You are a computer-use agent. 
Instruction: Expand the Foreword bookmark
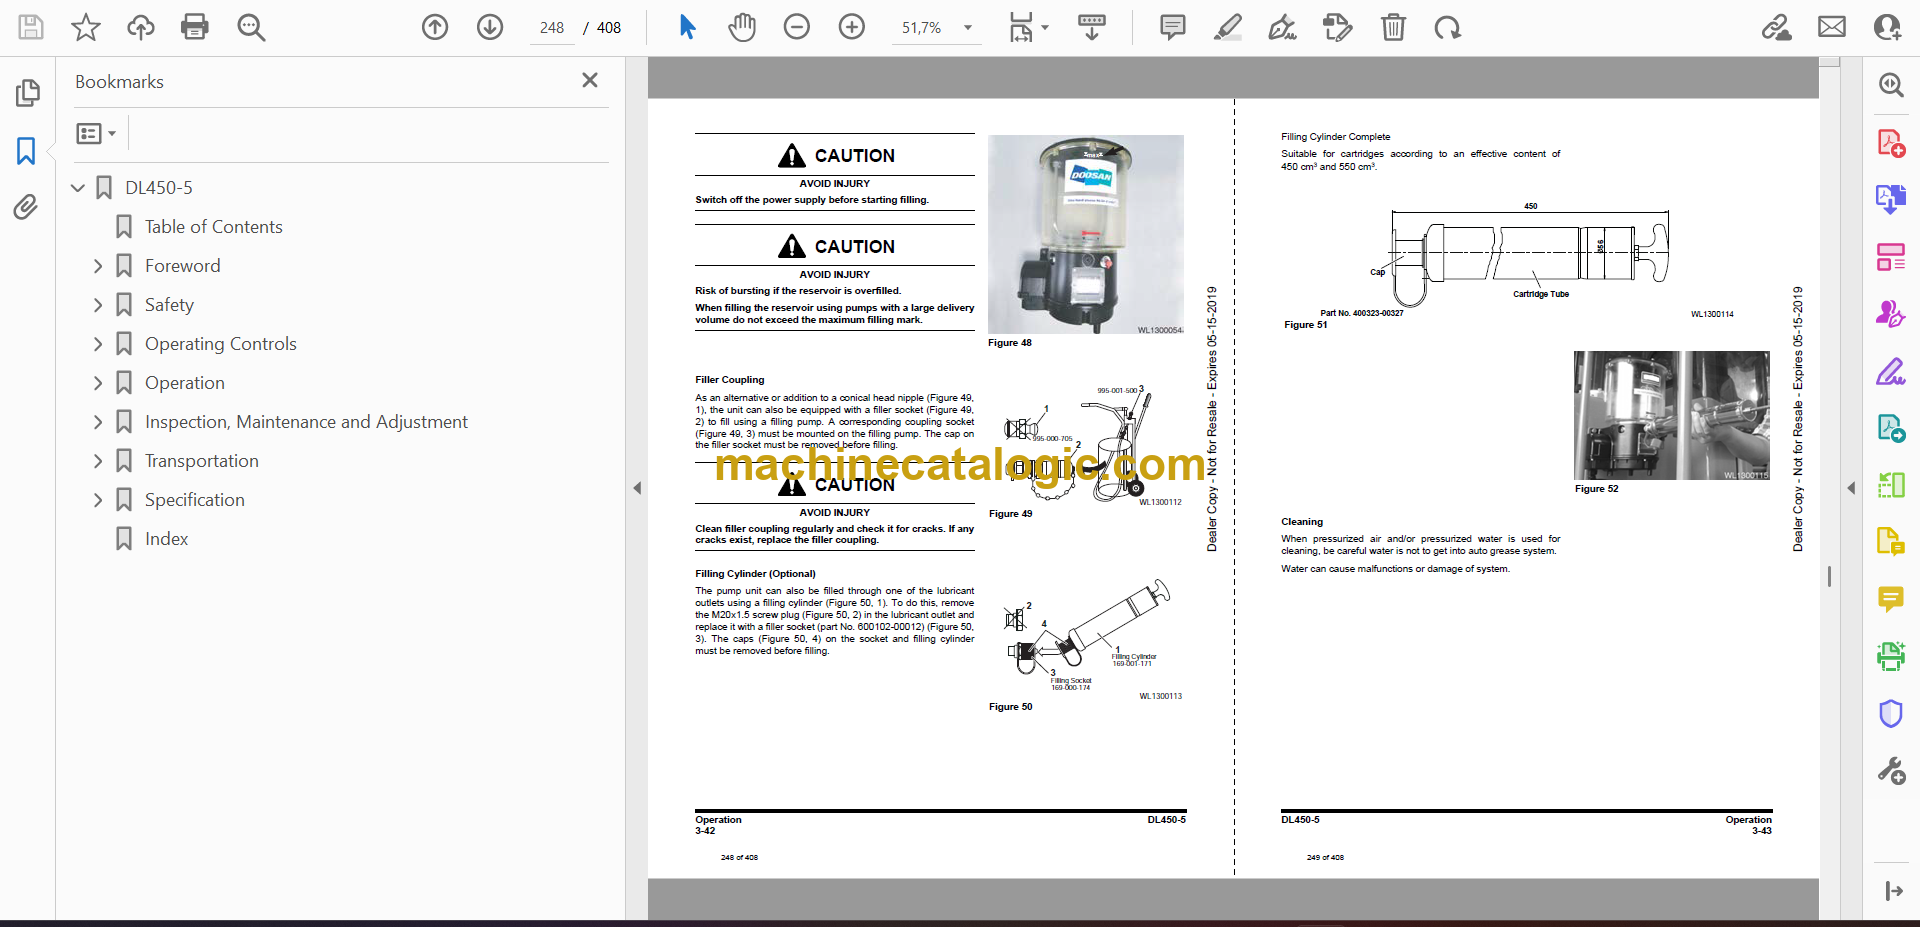pyautogui.click(x=98, y=266)
